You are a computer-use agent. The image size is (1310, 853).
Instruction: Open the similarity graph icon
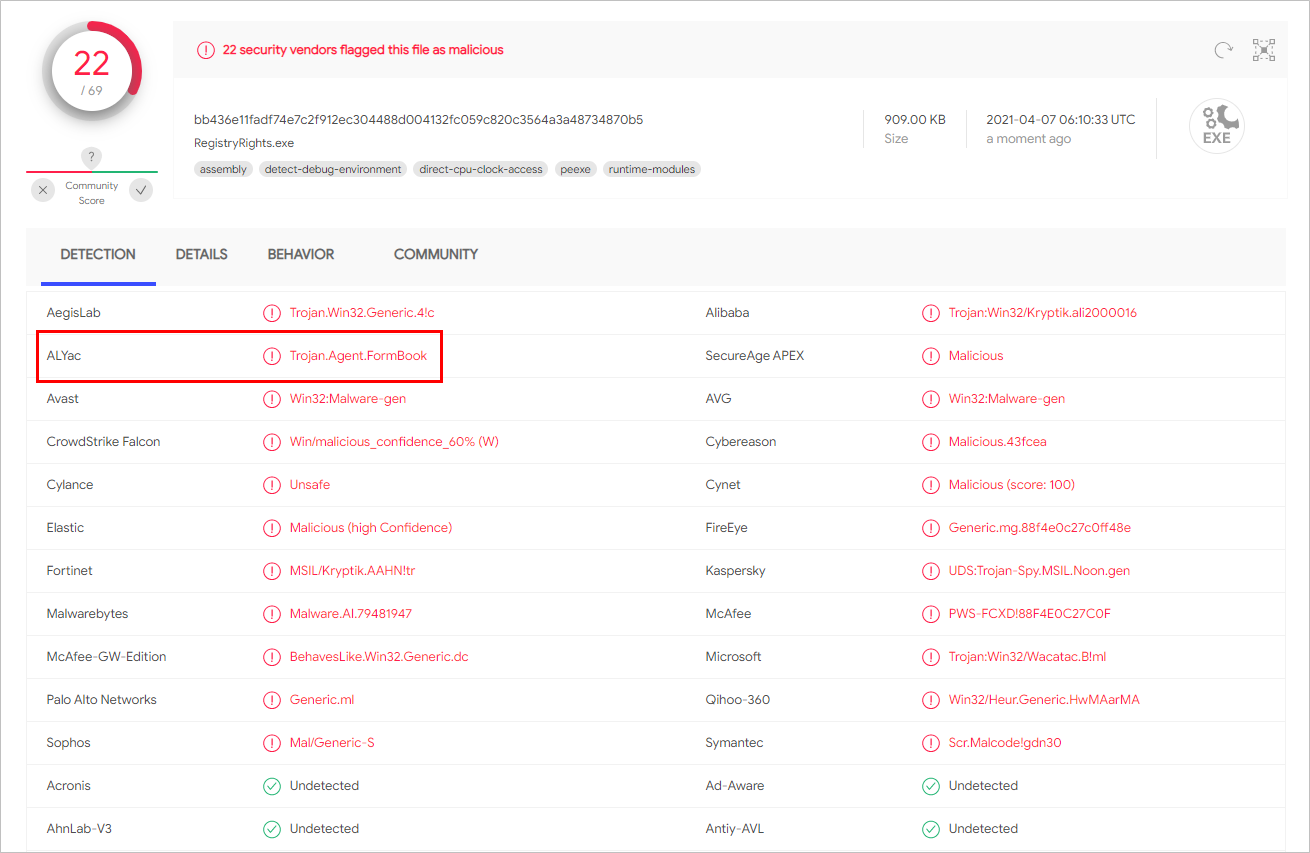tap(1264, 50)
